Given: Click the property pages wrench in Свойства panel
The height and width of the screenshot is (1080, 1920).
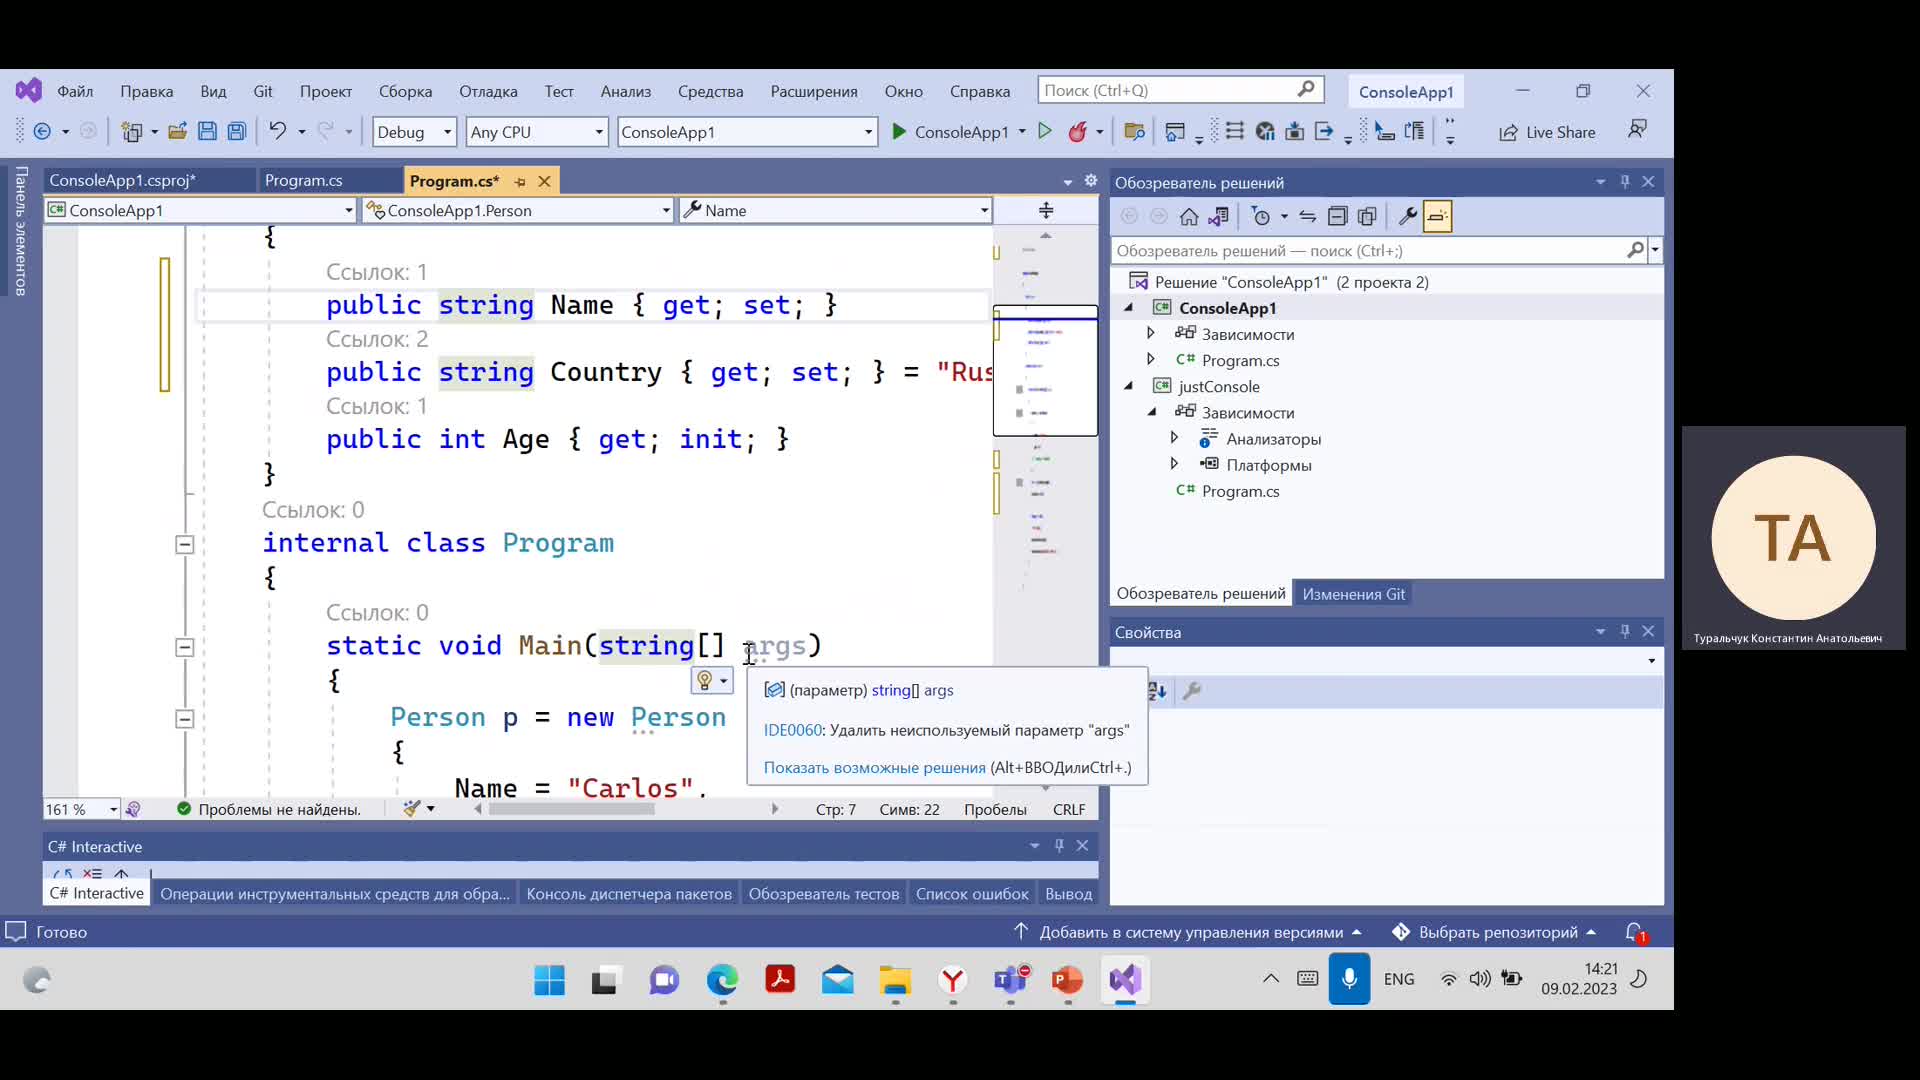Looking at the screenshot, I should (x=1192, y=691).
